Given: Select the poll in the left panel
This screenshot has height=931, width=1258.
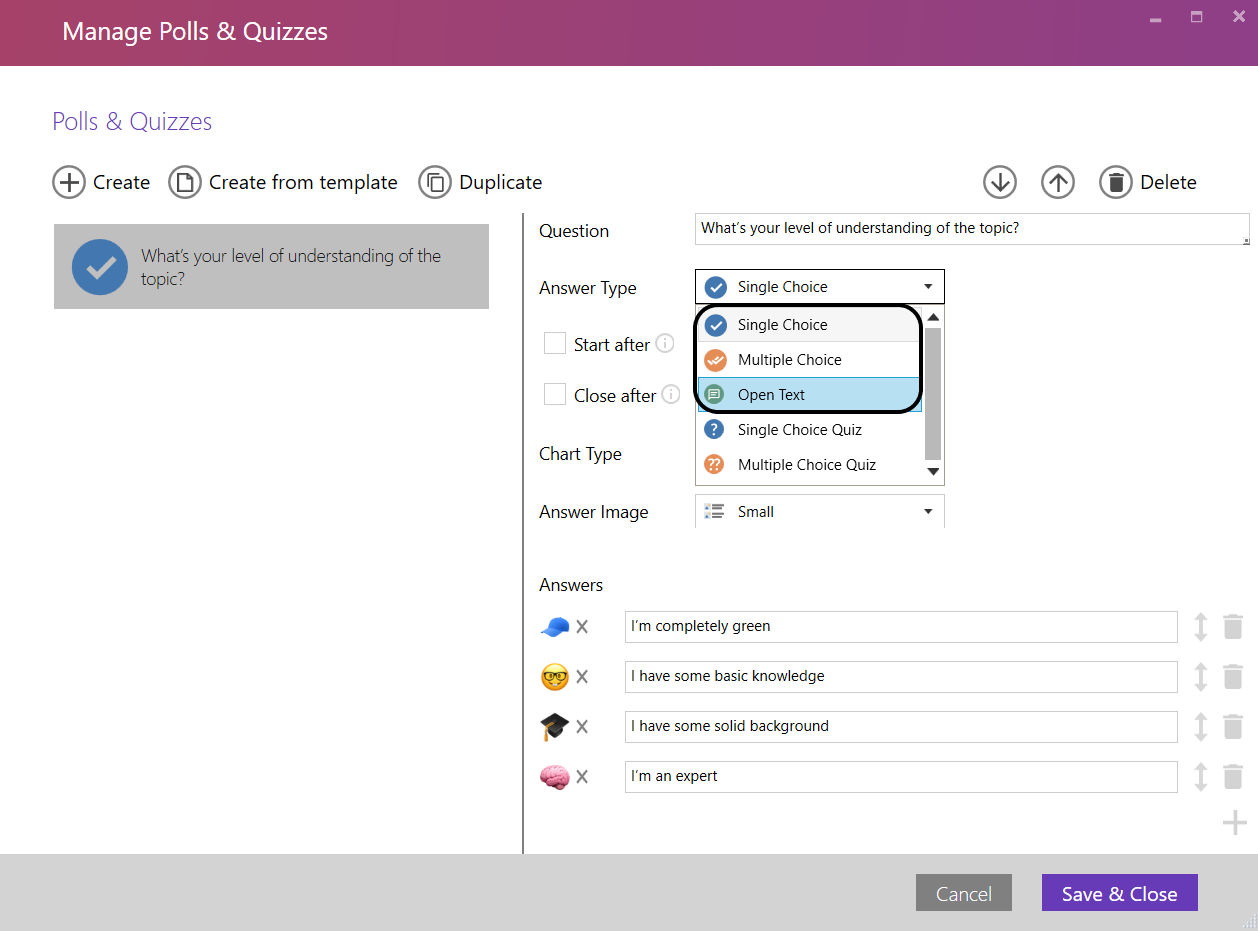Looking at the screenshot, I should (271, 266).
